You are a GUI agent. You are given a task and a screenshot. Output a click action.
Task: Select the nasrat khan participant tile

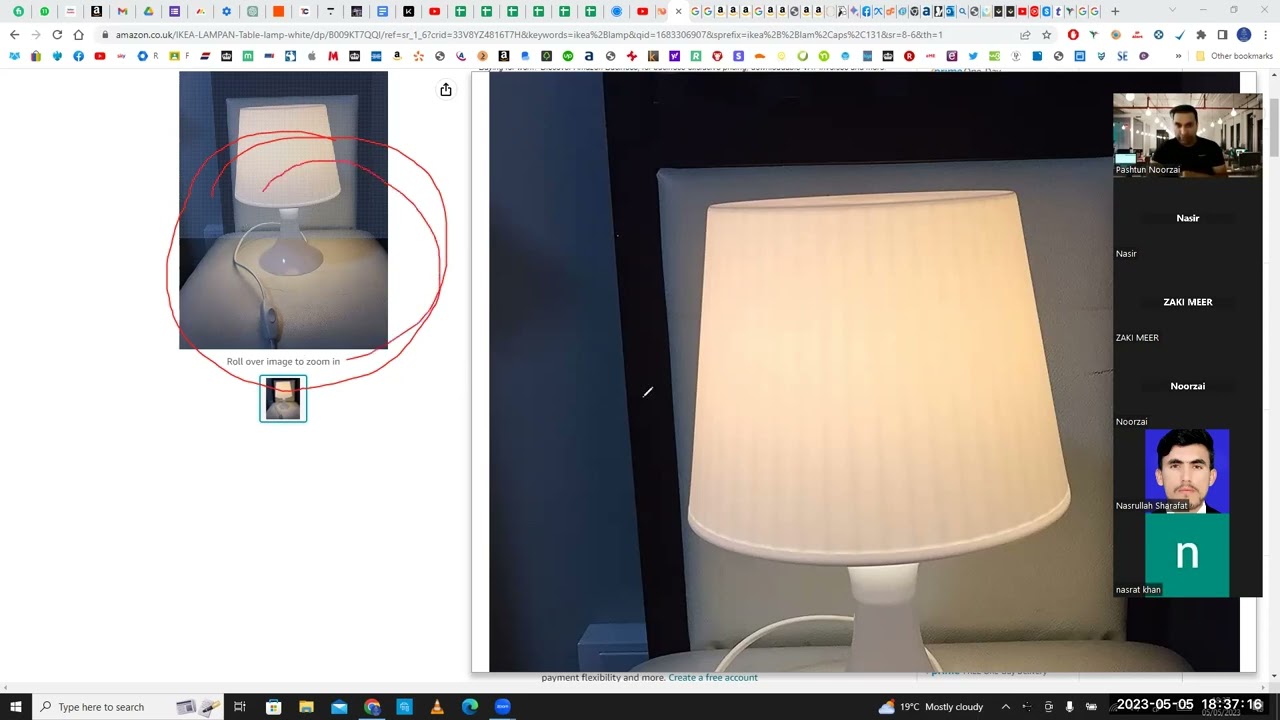1188,555
